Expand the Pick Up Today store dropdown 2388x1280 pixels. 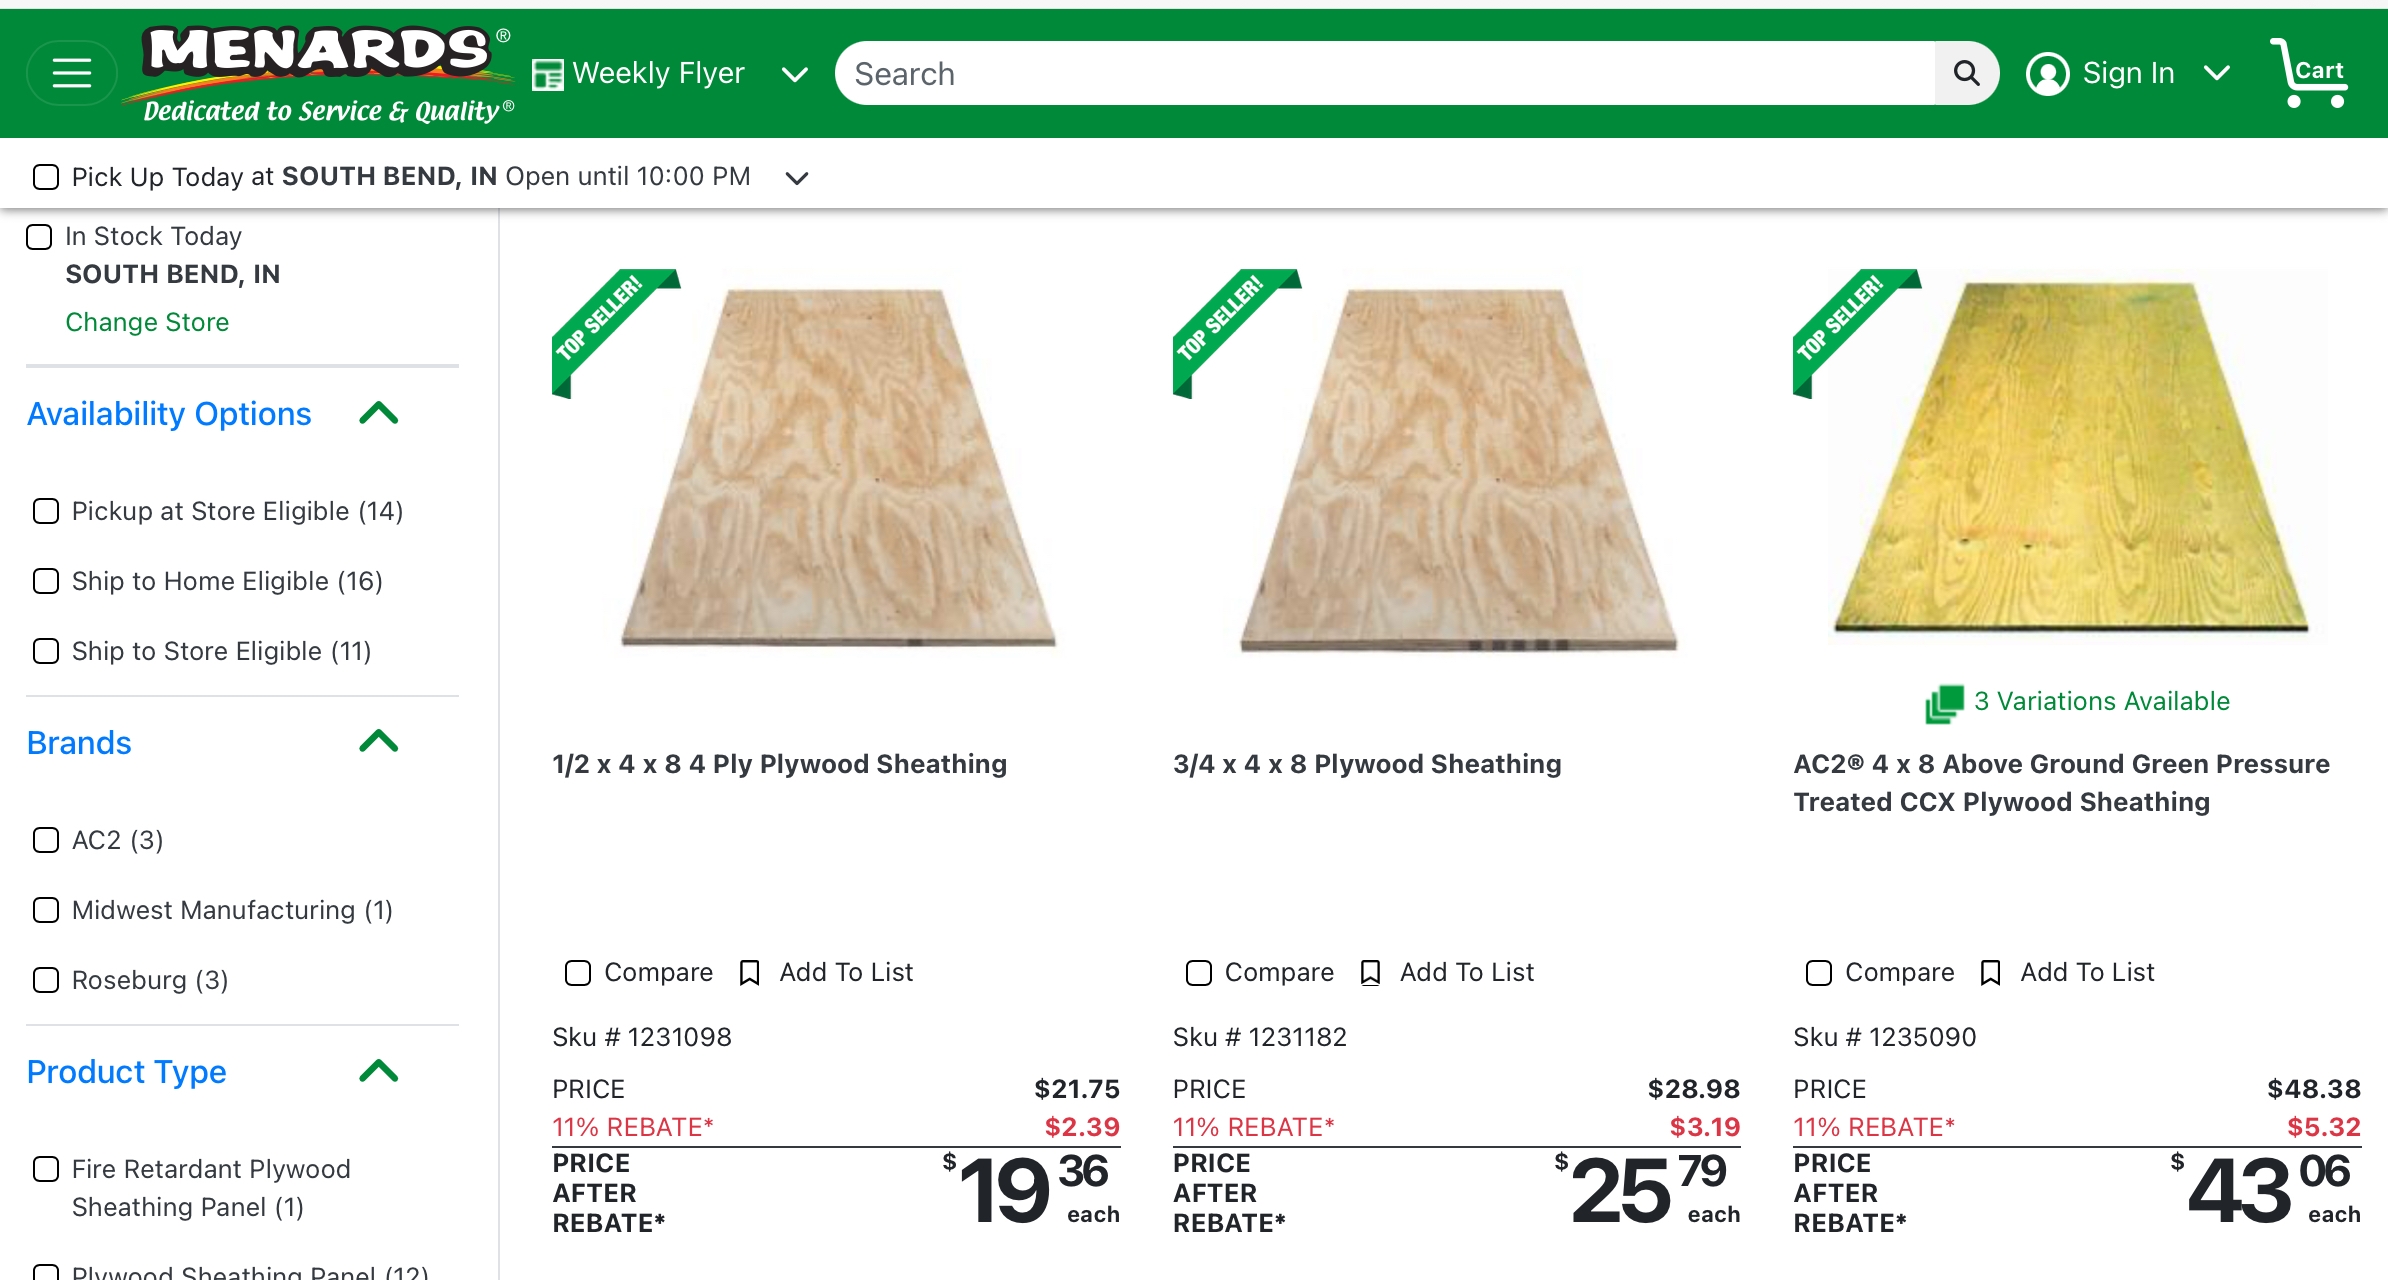tap(796, 178)
